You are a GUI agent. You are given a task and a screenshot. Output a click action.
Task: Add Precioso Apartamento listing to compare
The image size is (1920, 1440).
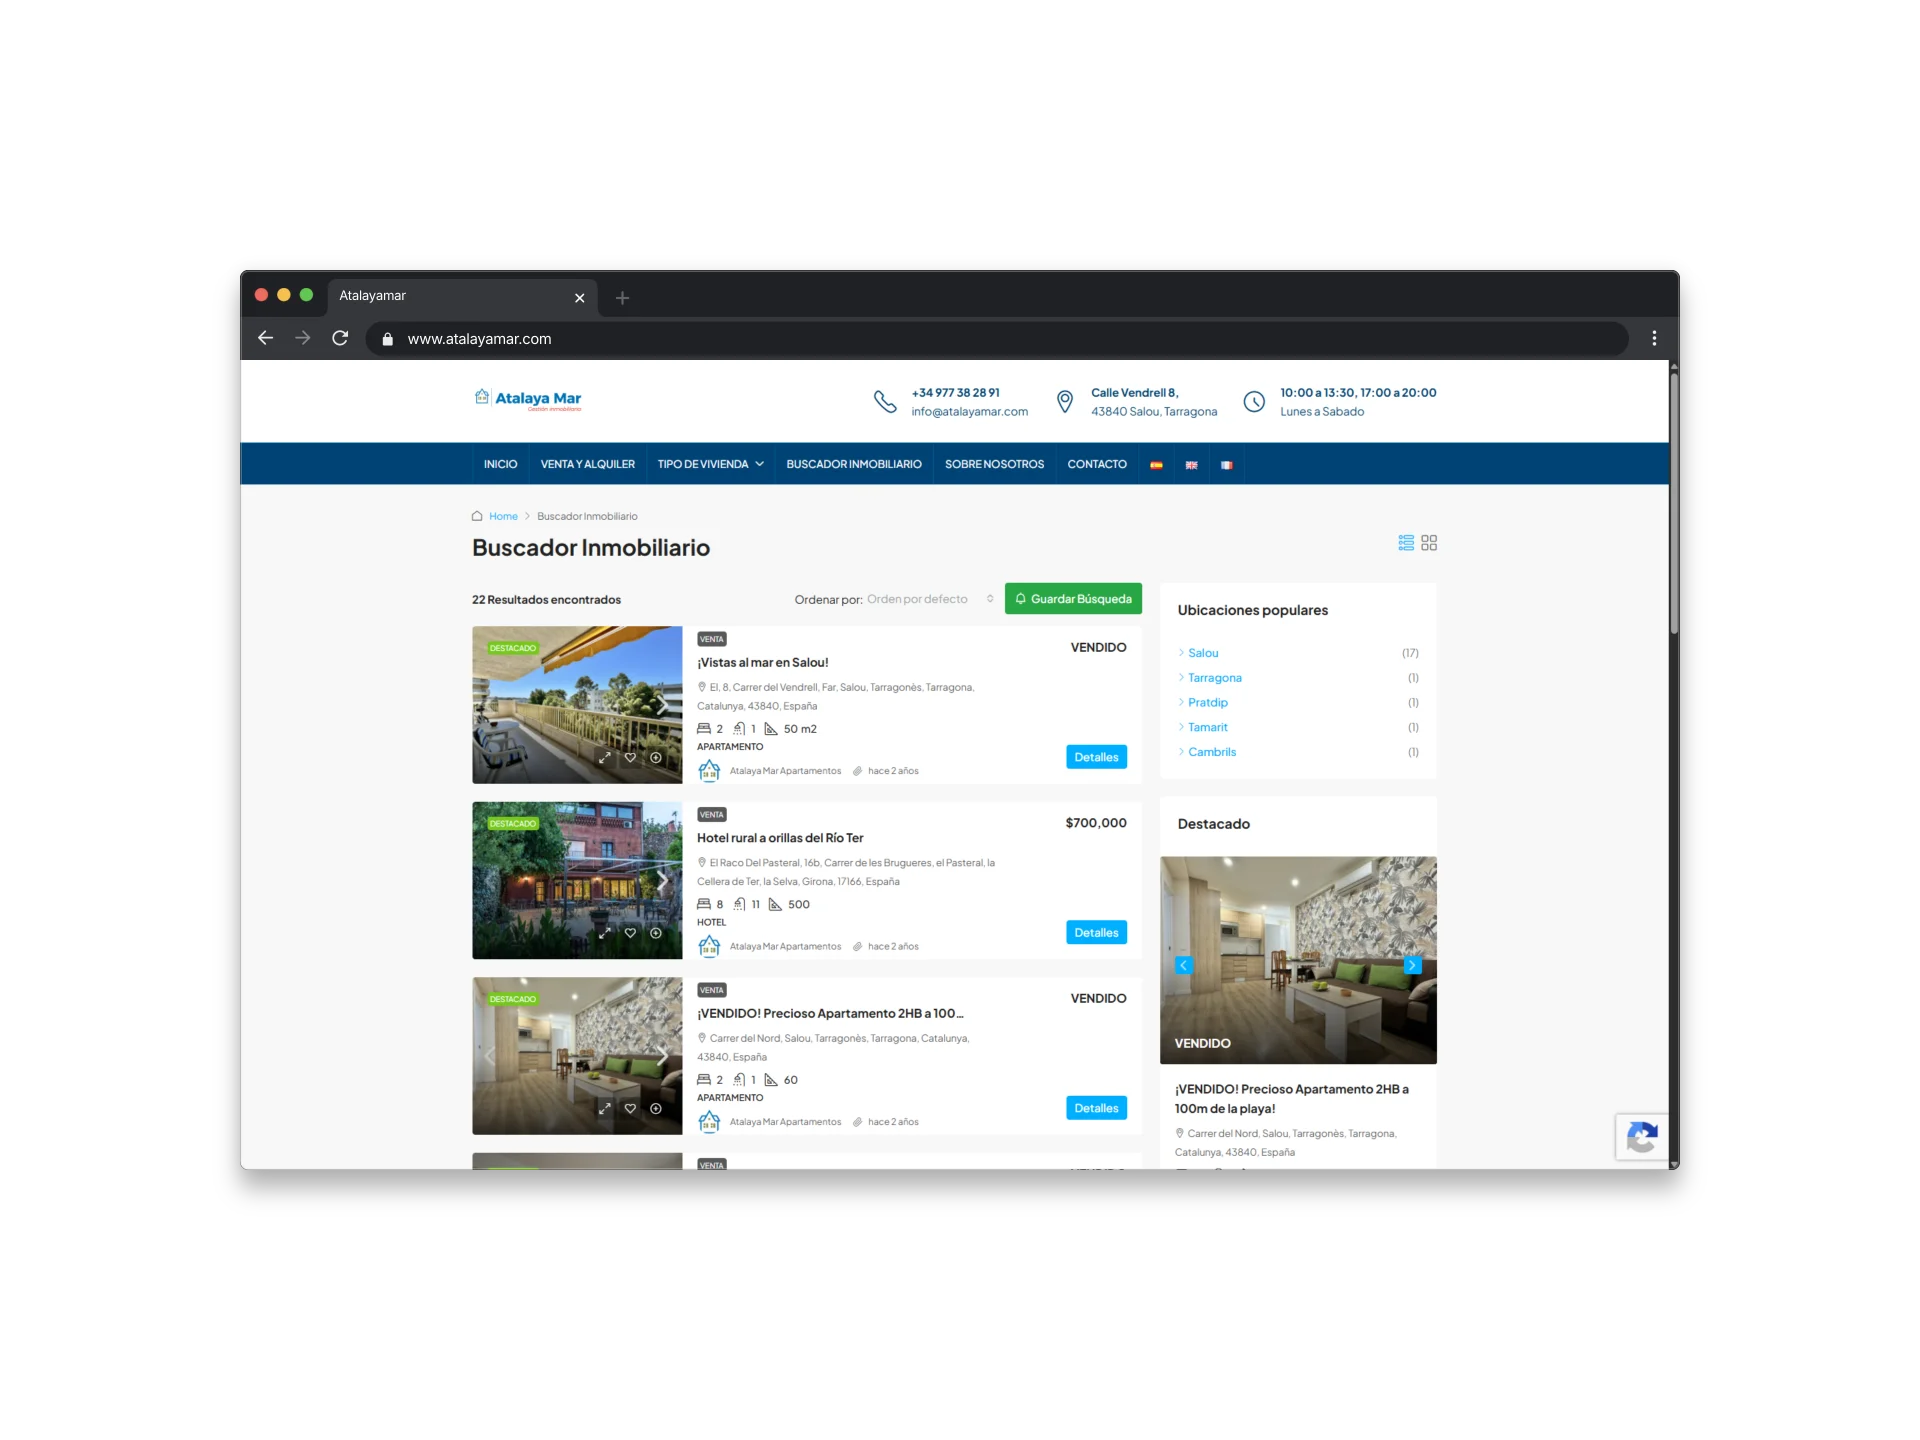click(x=656, y=1108)
